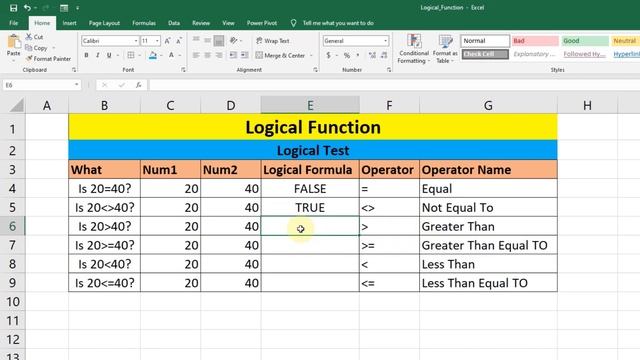This screenshot has height=360, width=640.
Task: Select the row 7 header
Action: pos(13,245)
